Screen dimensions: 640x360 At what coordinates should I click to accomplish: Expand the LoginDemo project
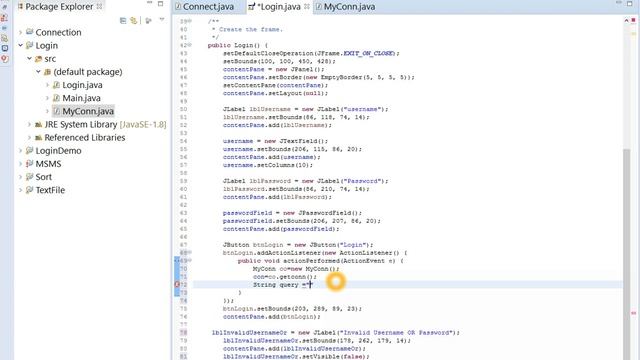coord(20,151)
